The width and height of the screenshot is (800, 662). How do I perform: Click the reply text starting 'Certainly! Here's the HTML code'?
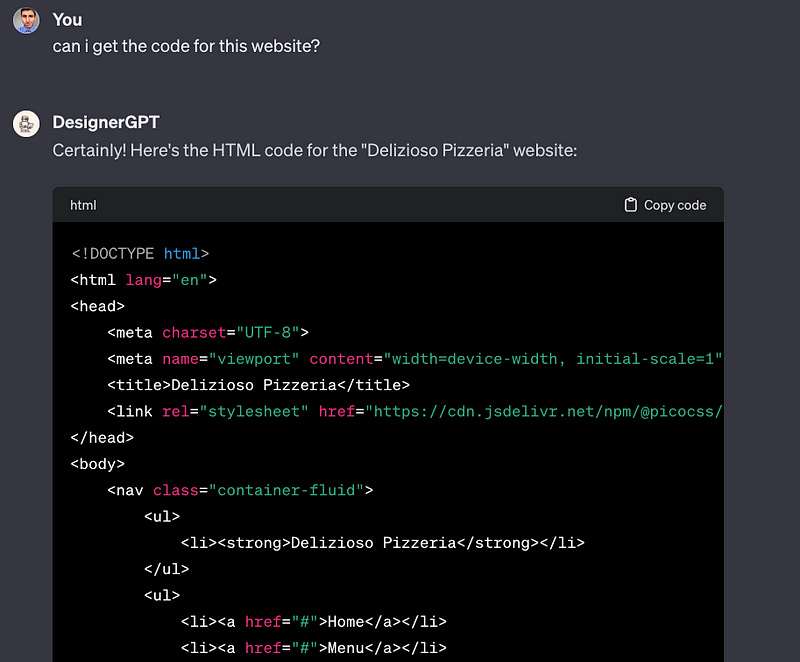pyautogui.click(x=315, y=150)
